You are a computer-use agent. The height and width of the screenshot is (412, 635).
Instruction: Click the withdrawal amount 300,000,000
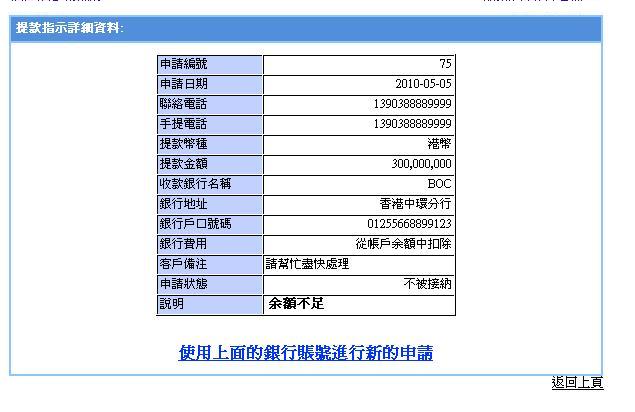422,164
